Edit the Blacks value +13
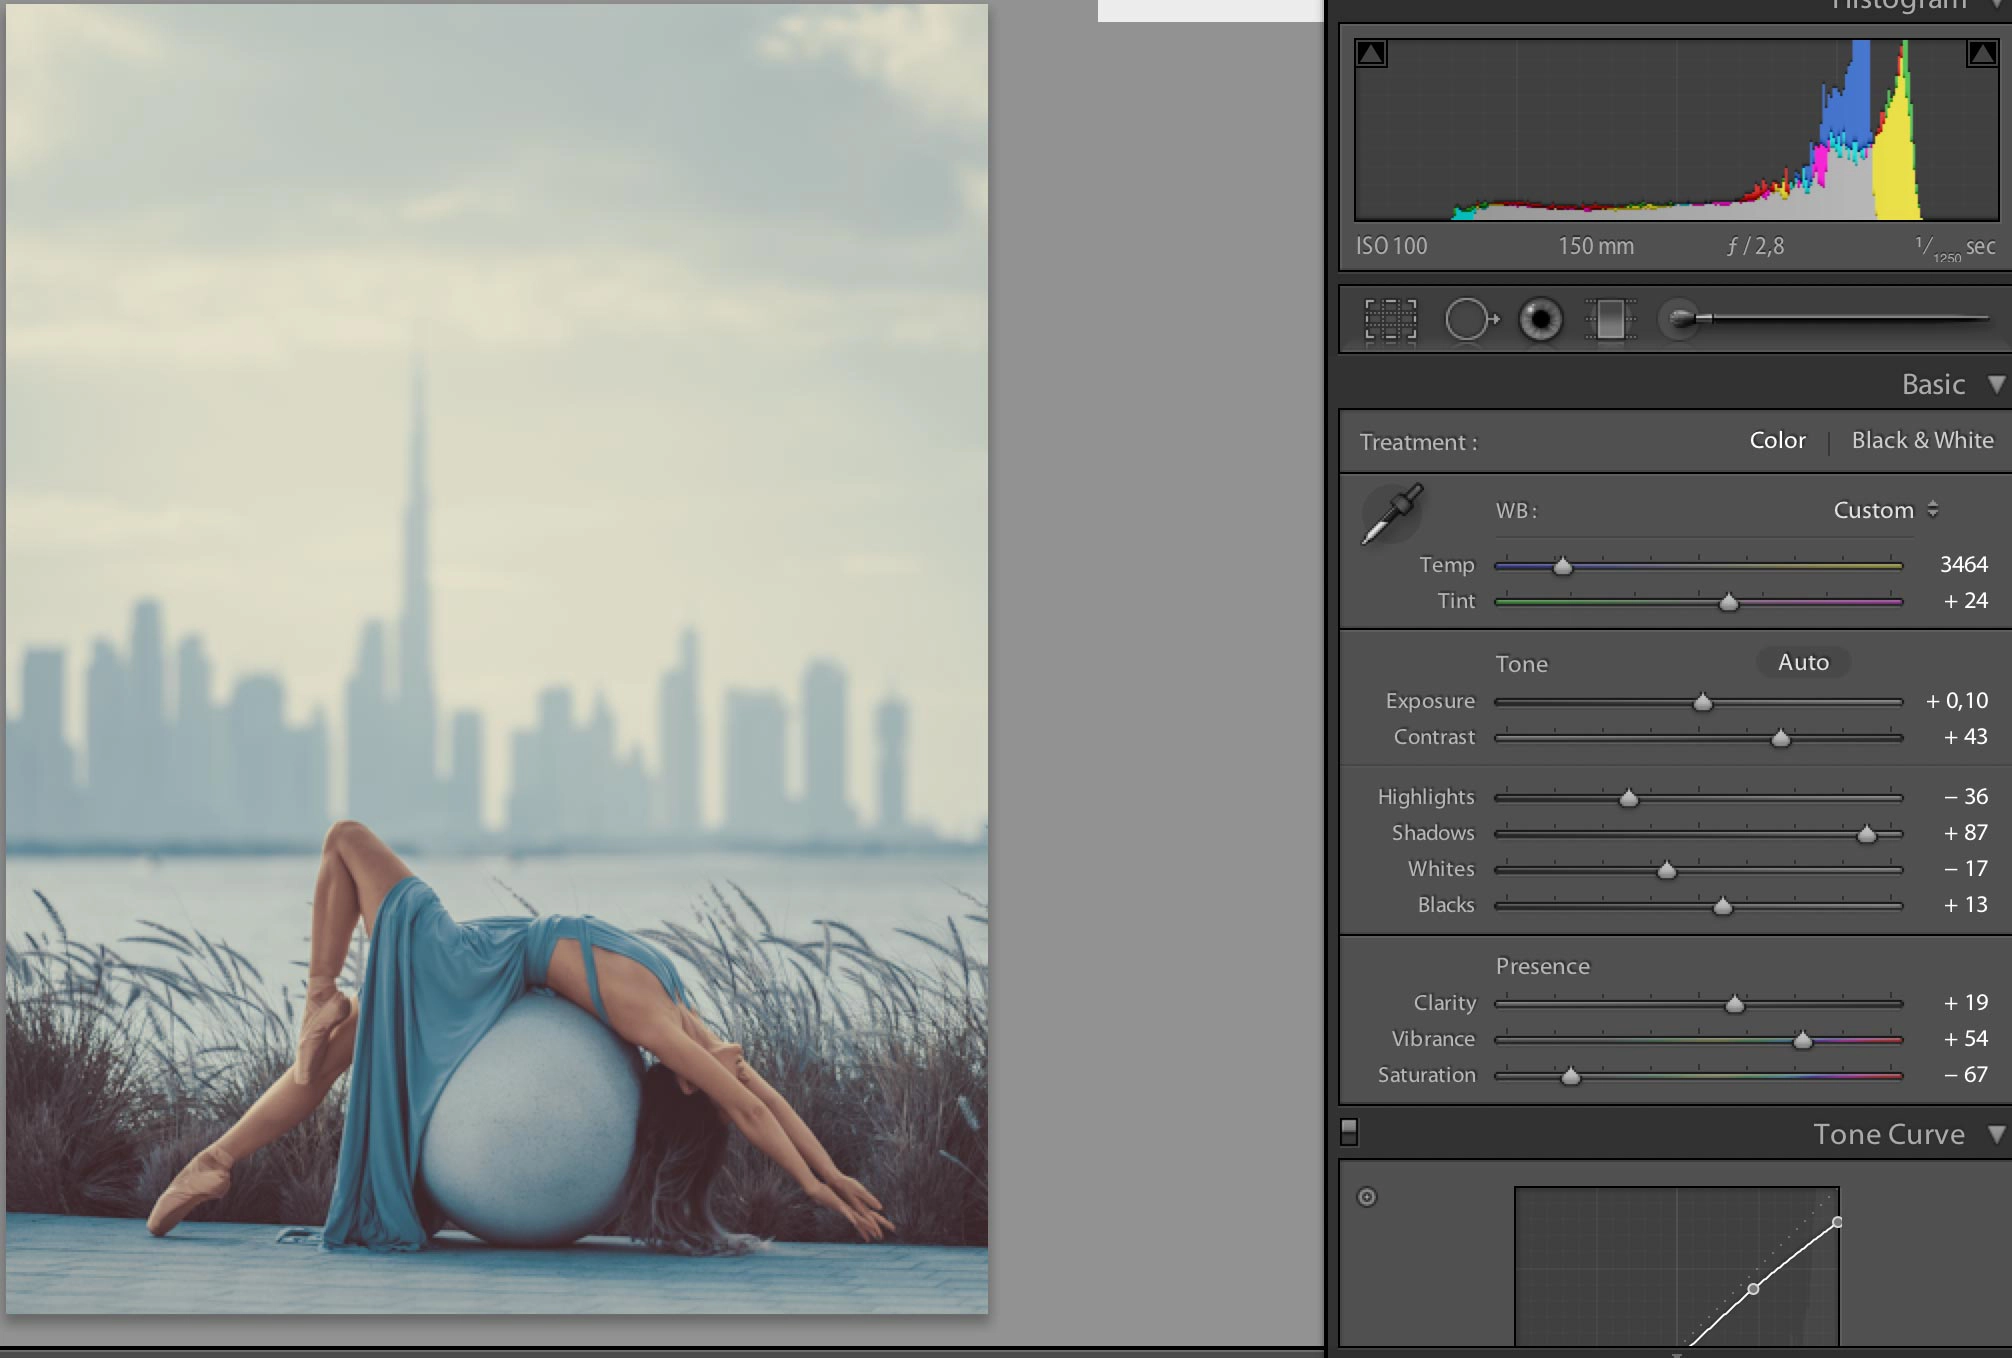 click(x=1965, y=904)
